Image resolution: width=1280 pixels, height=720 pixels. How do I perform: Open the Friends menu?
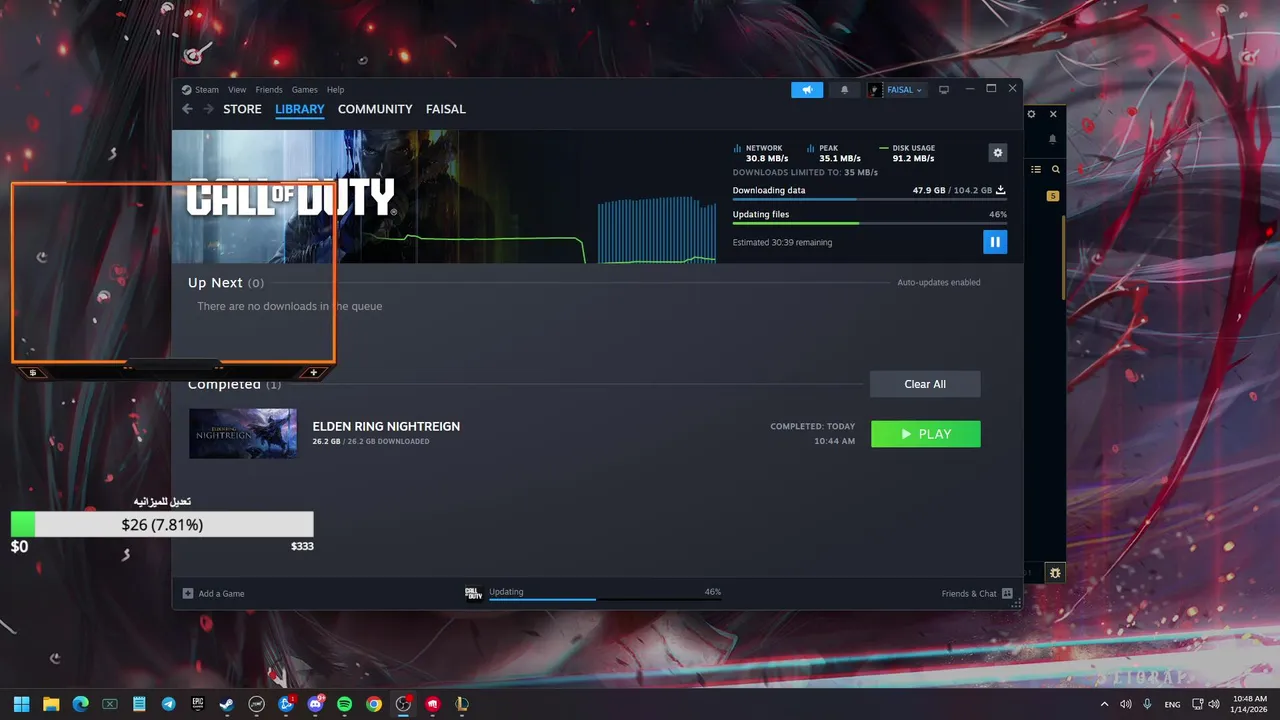point(269,90)
